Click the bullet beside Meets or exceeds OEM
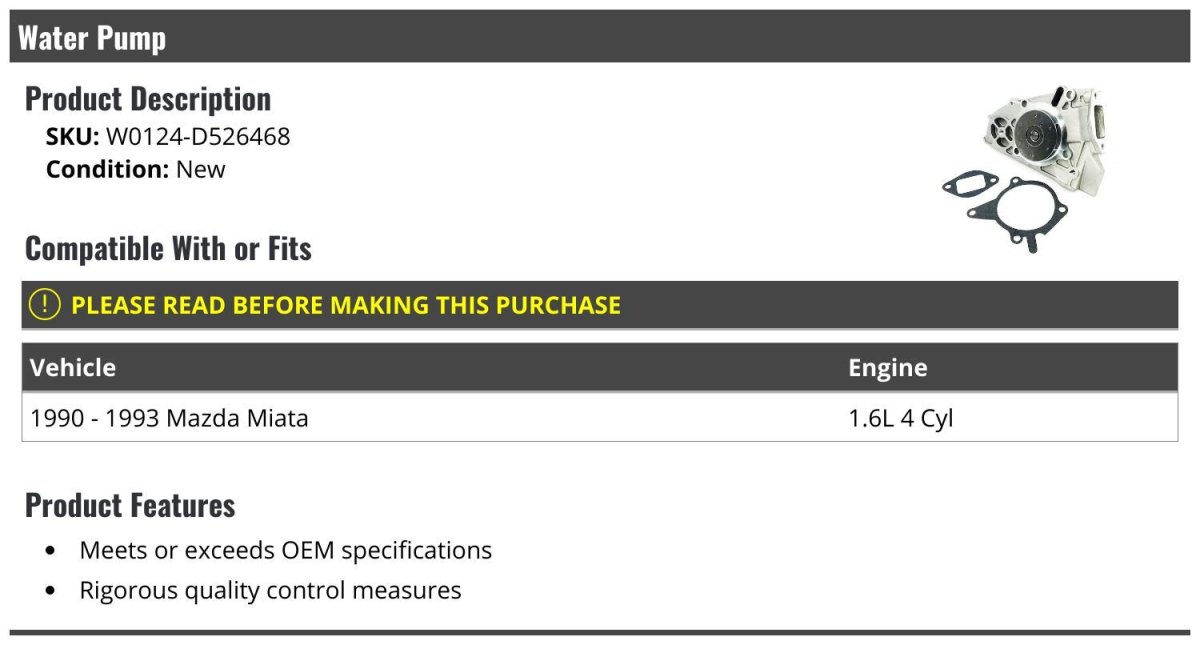Screen dimensions: 1200x645 coord(51,551)
